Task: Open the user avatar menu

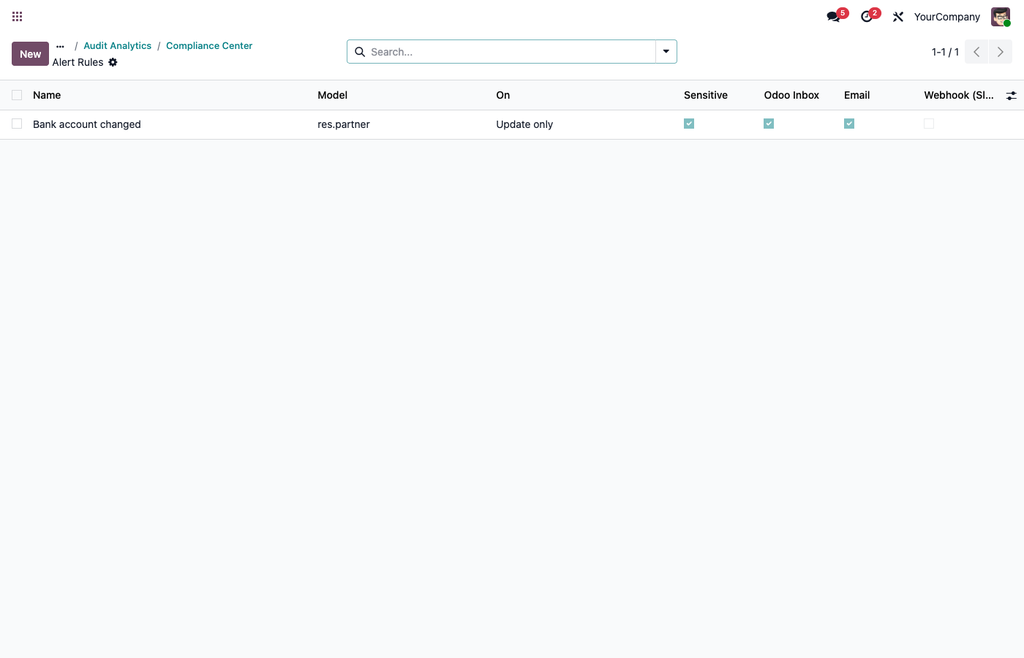Action: tap(1000, 17)
